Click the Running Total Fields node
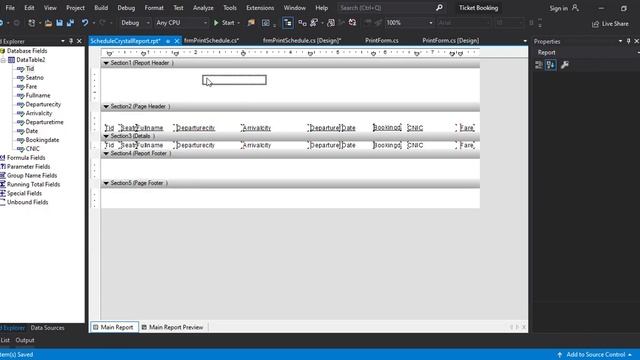640x360 pixels. pos(33,184)
